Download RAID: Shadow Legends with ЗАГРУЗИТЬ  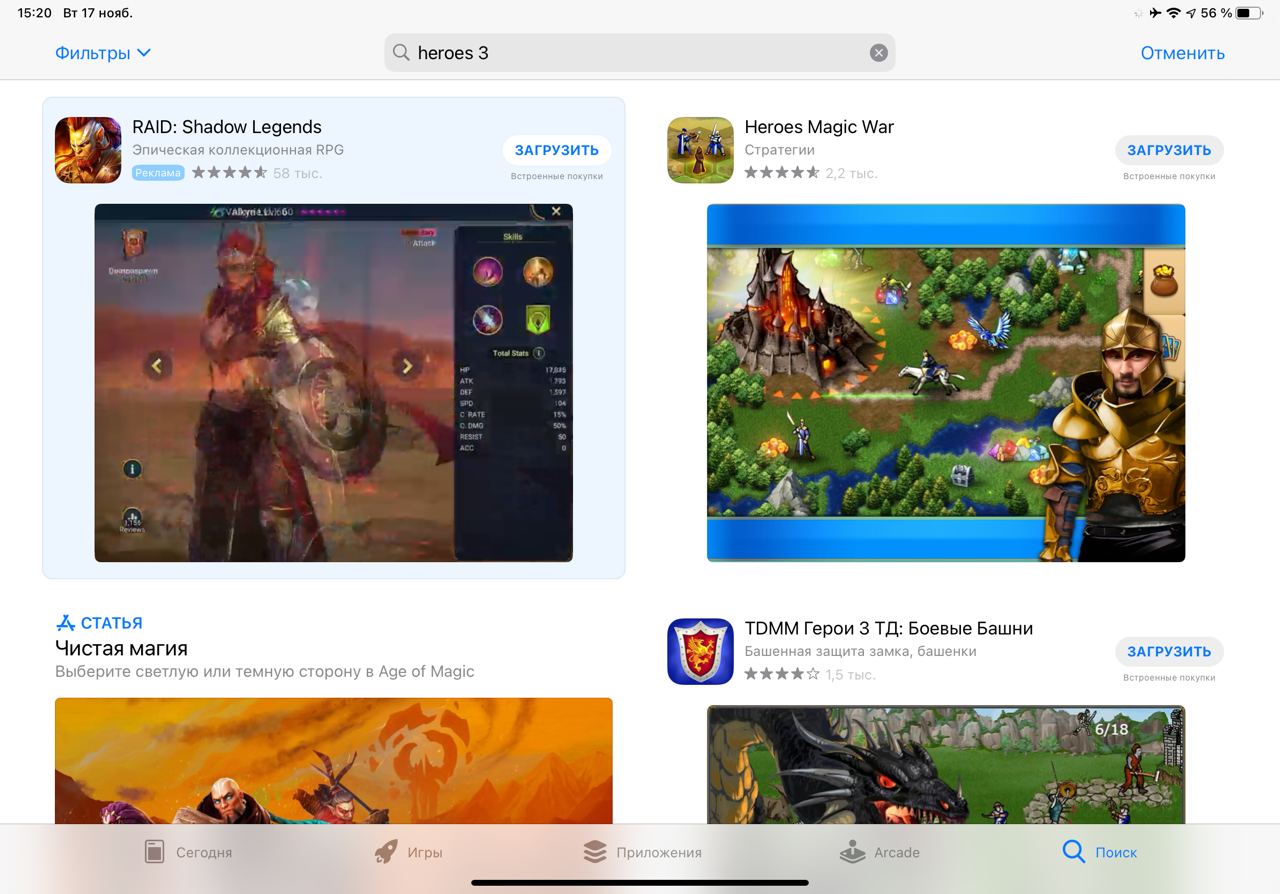[556, 150]
